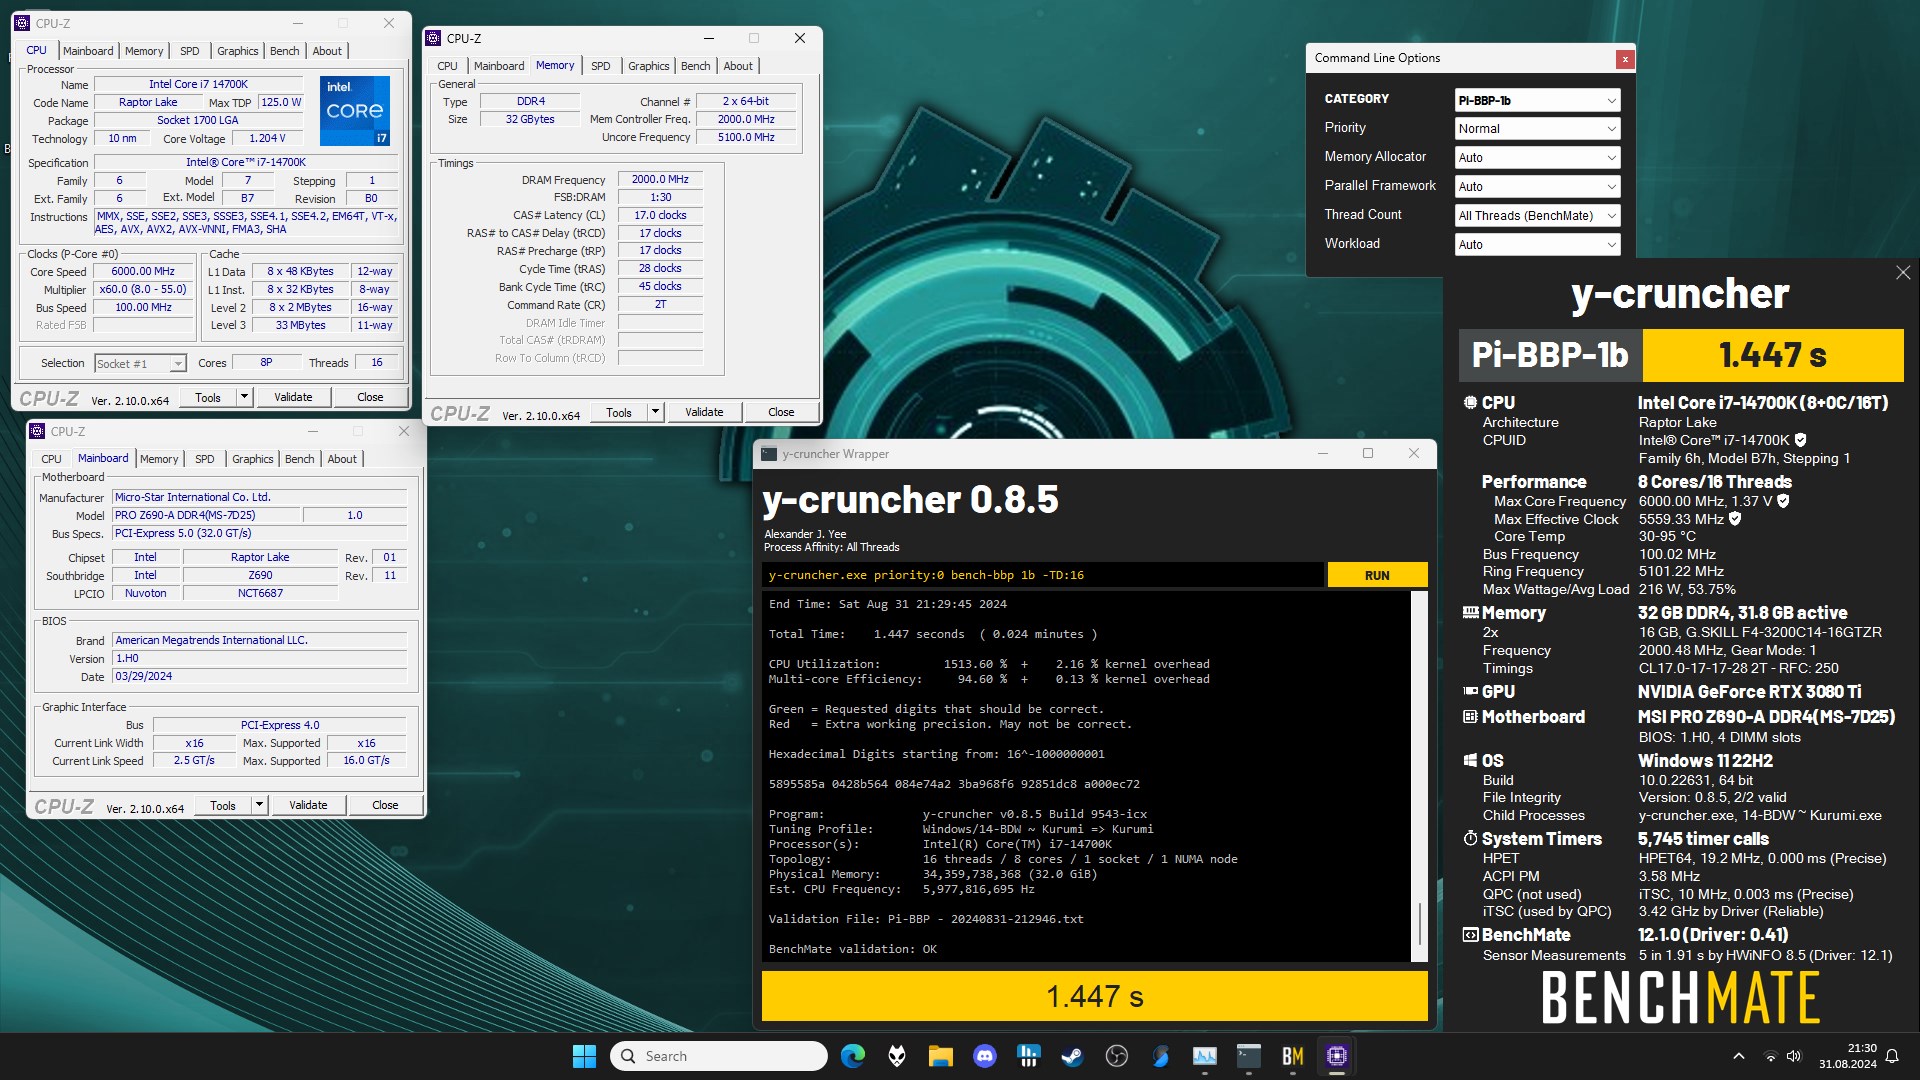Viewport: 1920px width, 1080px height.
Task: Click the Windows taskbar Search box
Action: coord(719,1056)
